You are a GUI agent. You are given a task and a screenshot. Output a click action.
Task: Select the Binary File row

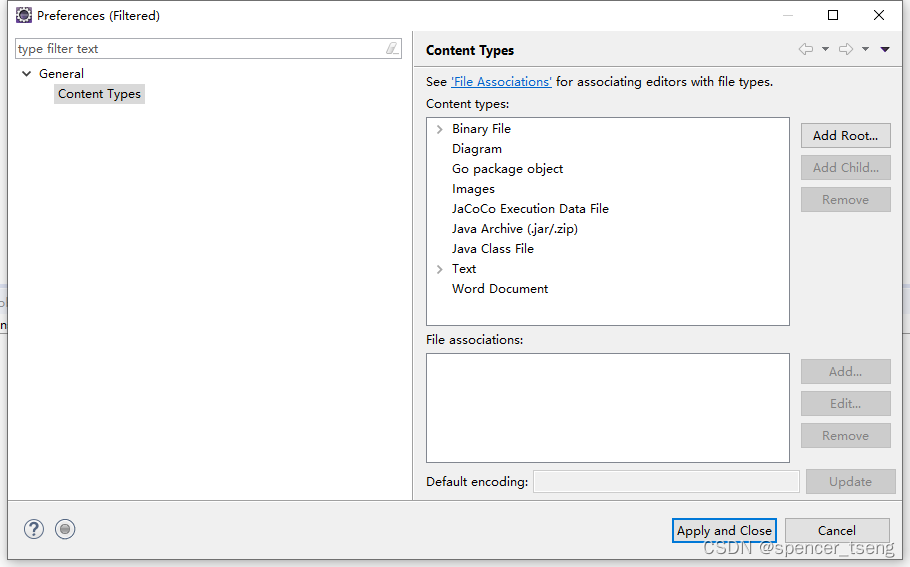click(x=482, y=129)
